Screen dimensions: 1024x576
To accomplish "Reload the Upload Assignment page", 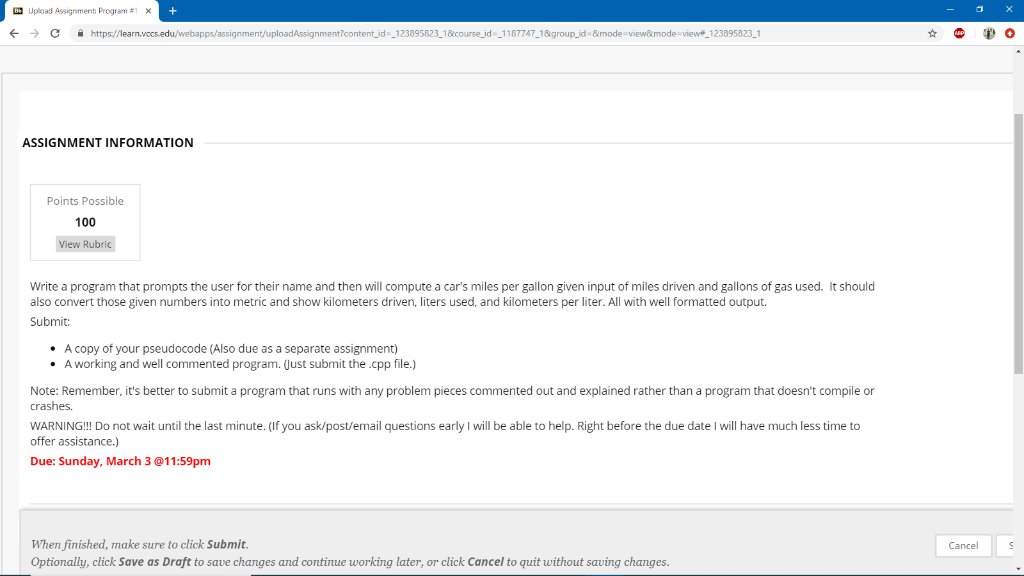I will point(55,33).
